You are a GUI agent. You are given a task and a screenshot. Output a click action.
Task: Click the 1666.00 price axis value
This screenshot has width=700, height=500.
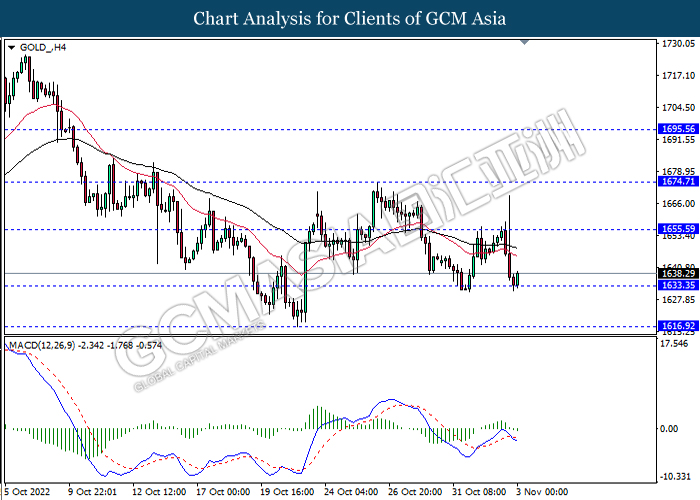coord(678,204)
